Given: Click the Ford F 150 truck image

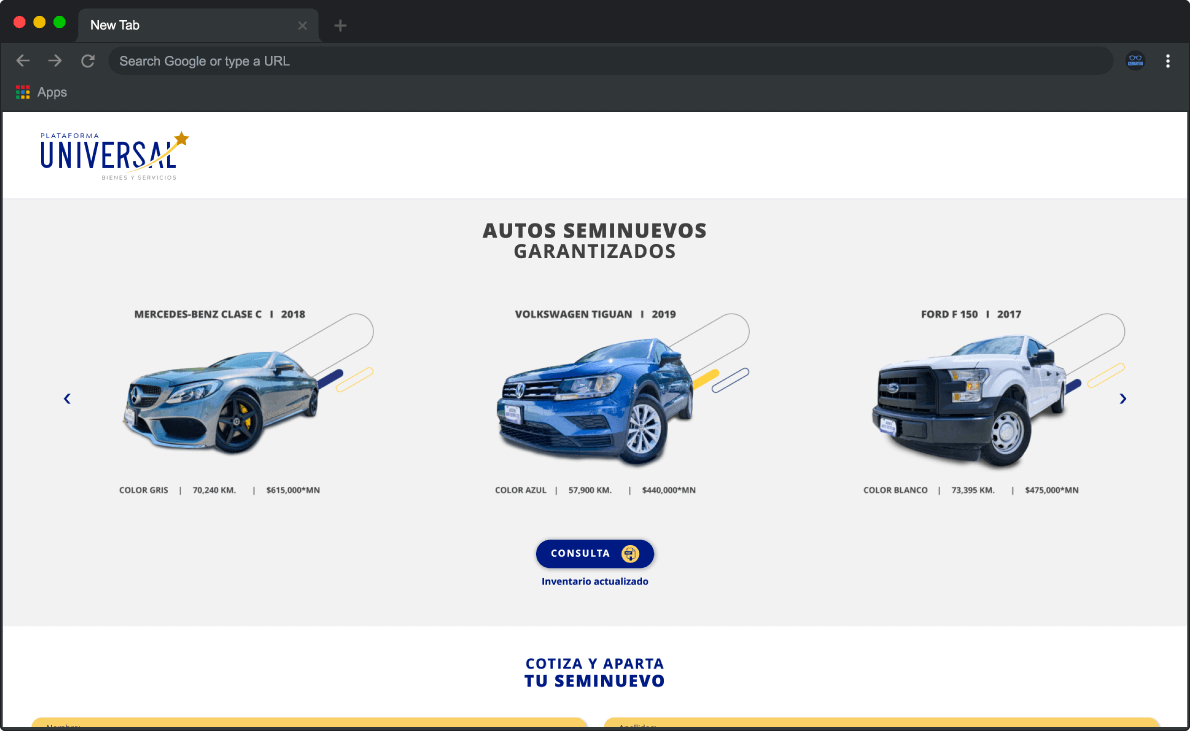Looking at the screenshot, I should (970, 401).
